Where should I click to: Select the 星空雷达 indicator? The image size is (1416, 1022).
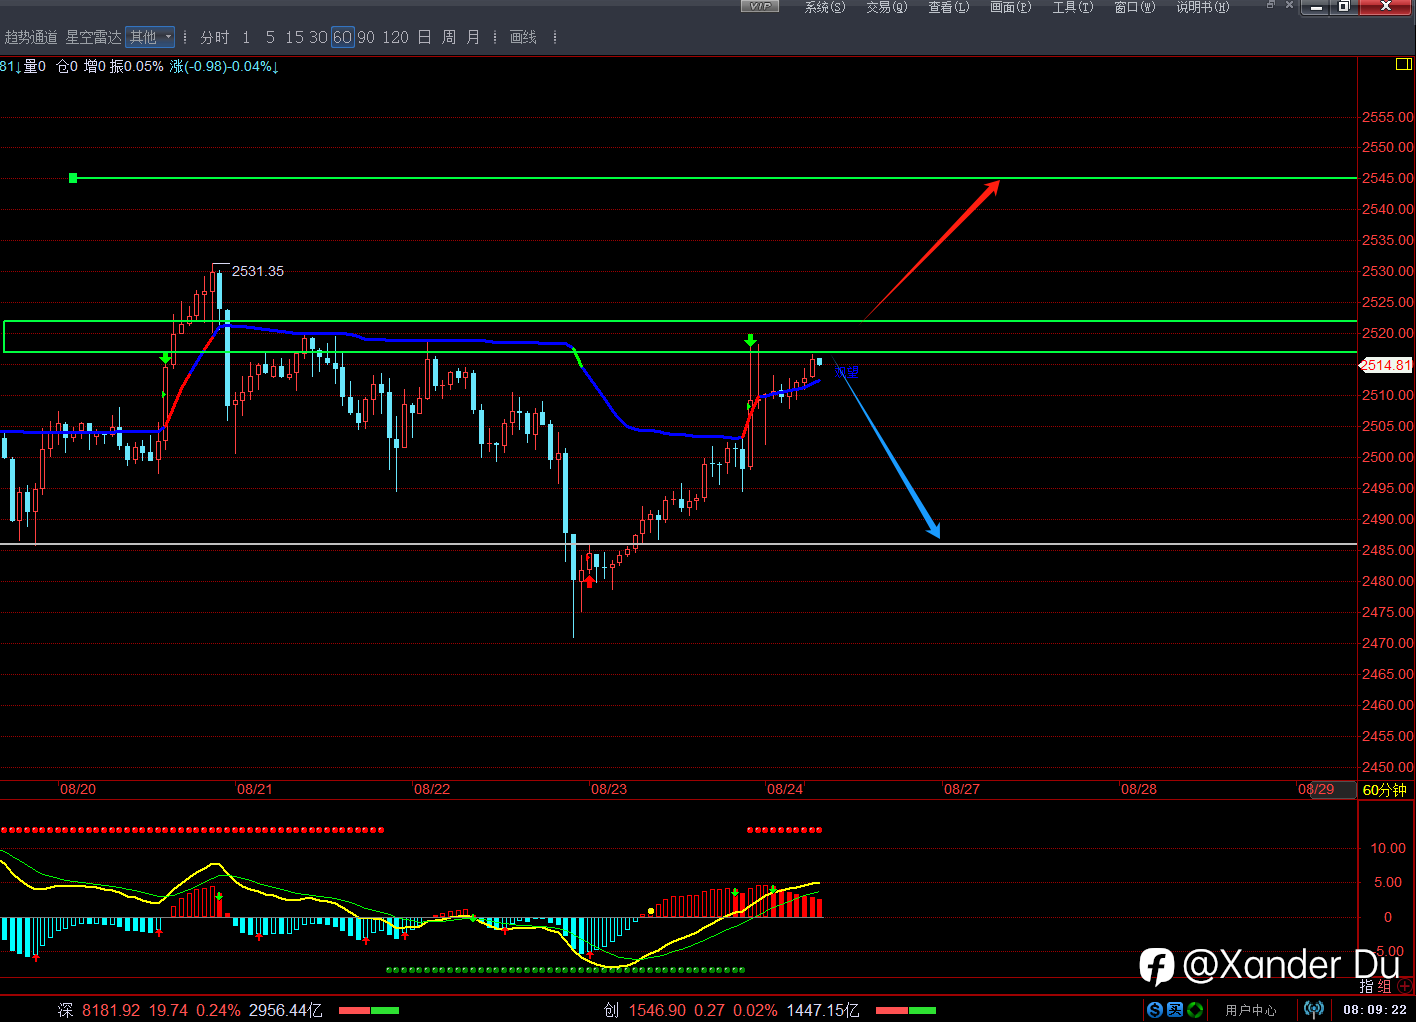coord(93,37)
